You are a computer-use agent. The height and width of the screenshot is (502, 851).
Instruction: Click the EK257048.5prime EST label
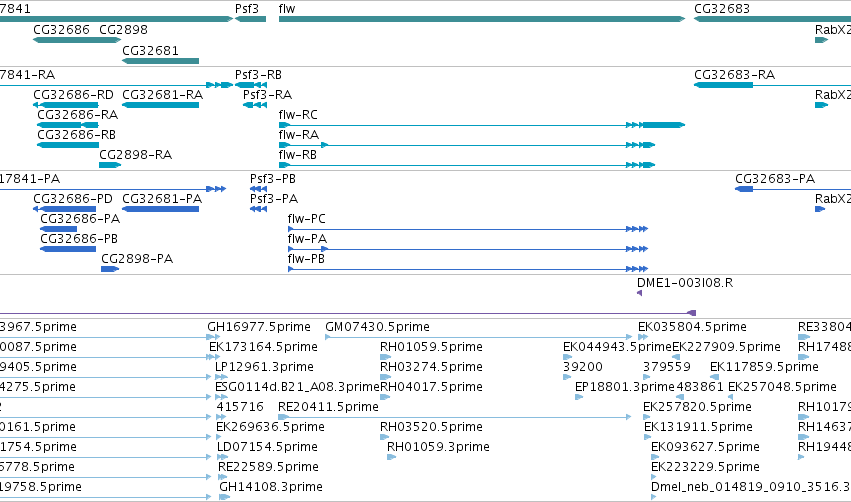pyautogui.click(x=782, y=387)
